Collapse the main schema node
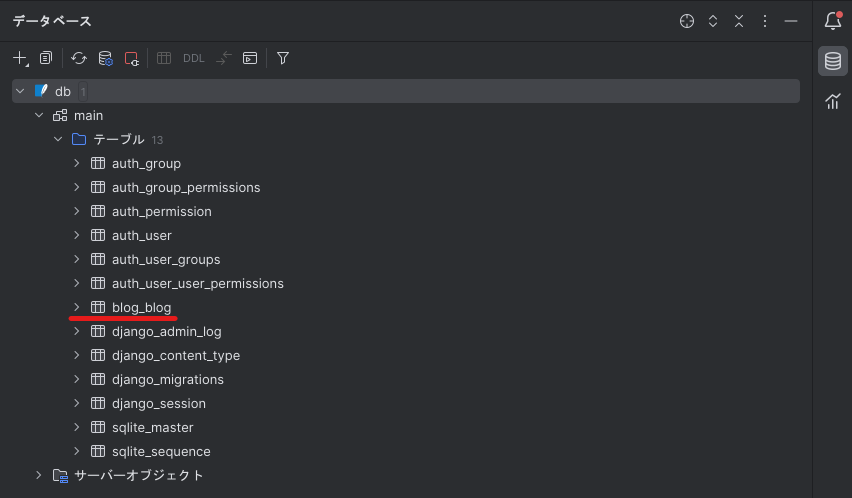 tap(39, 116)
